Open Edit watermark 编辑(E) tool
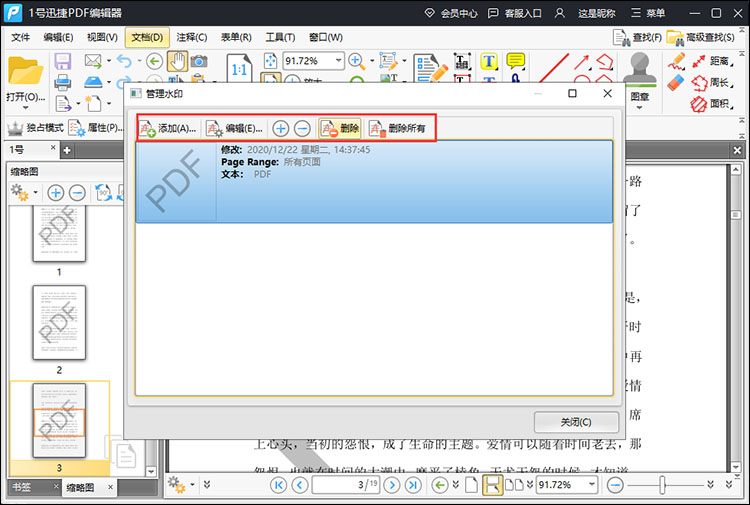The height and width of the screenshot is (505, 750). coord(234,128)
